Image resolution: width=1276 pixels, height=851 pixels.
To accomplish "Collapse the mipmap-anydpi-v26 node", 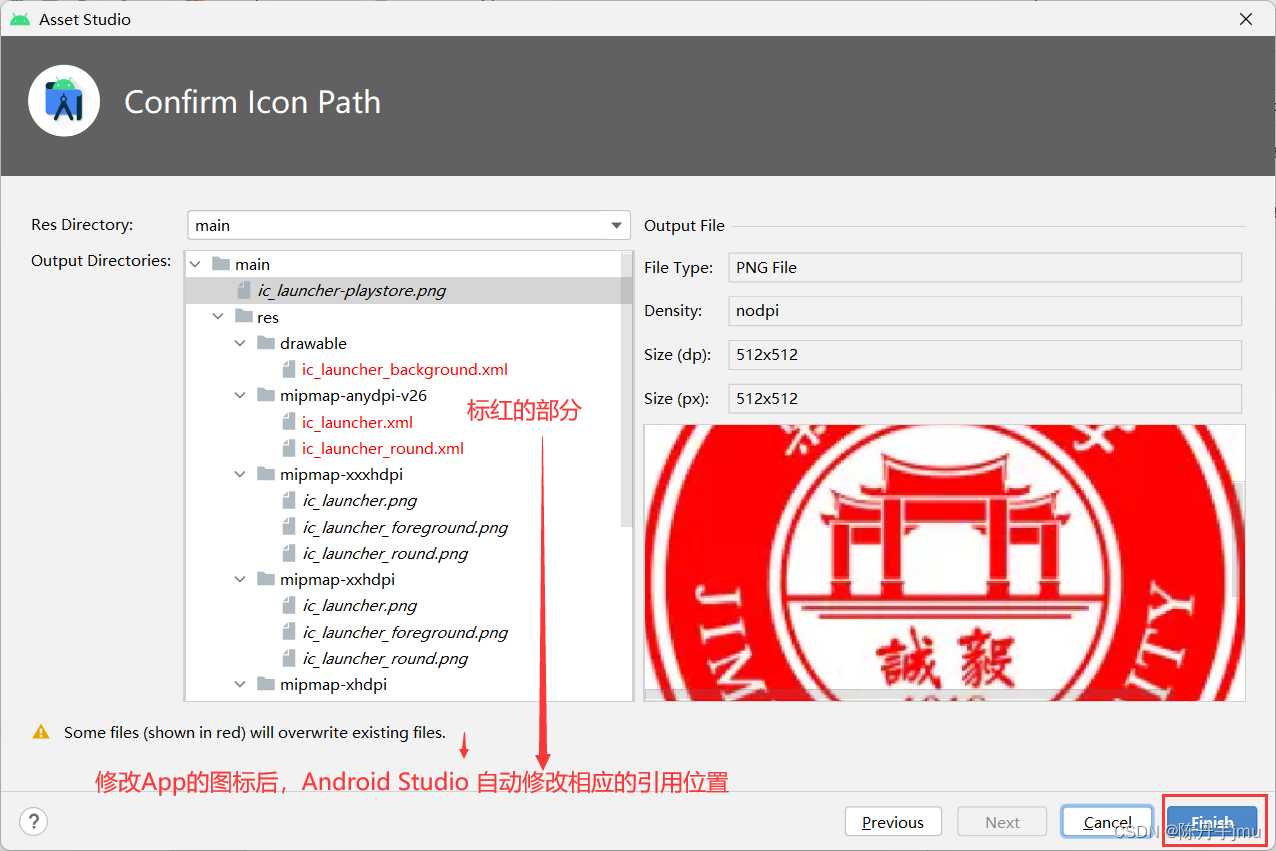I will (x=240, y=395).
